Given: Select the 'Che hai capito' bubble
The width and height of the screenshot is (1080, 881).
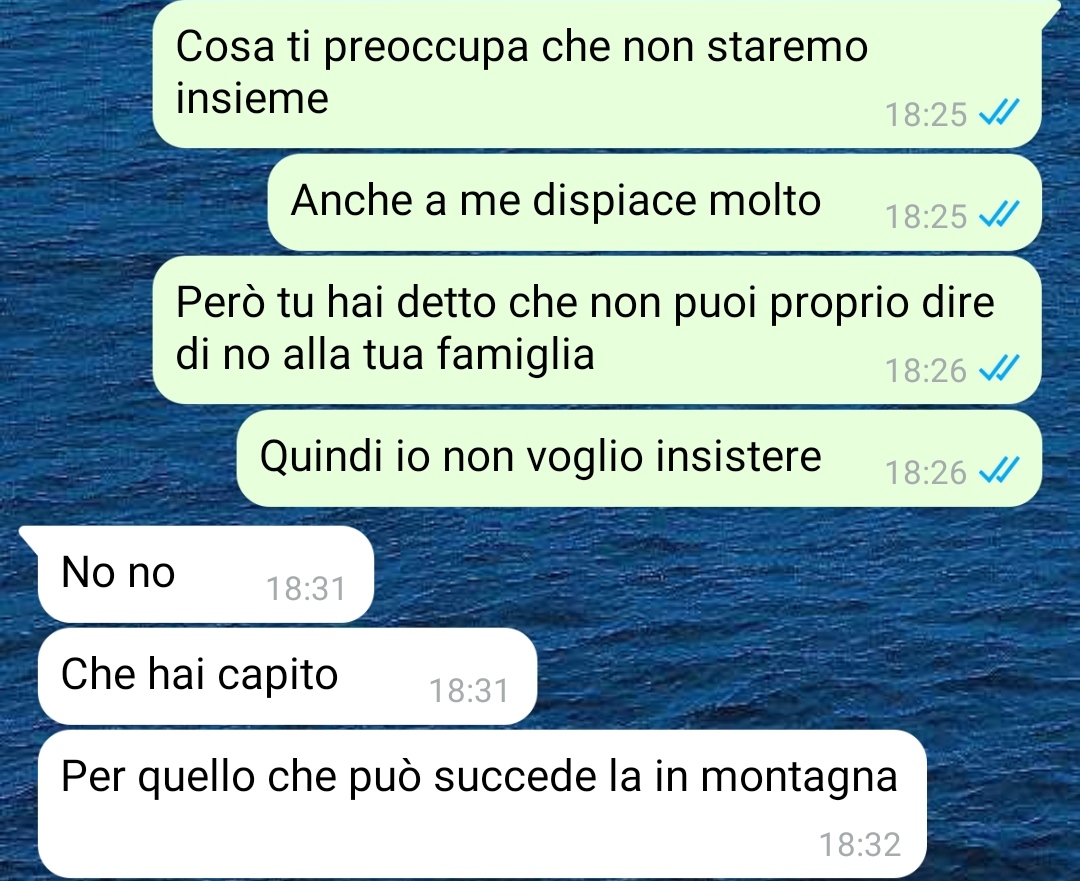Looking at the screenshot, I should [x=287, y=676].
